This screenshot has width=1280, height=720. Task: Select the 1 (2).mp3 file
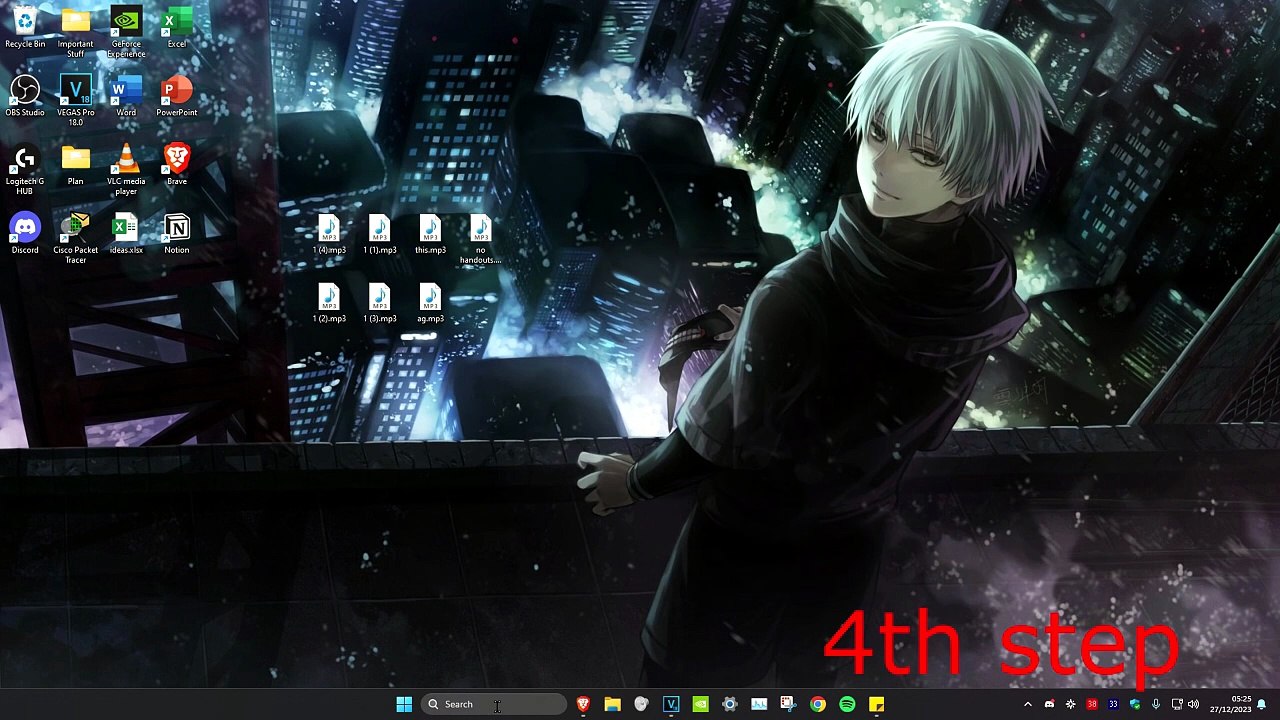click(x=329, y=303)
